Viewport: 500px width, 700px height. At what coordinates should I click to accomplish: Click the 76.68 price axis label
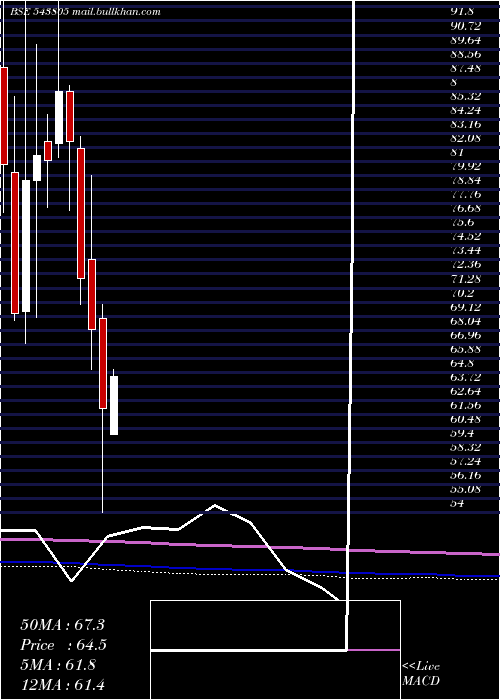465,208
